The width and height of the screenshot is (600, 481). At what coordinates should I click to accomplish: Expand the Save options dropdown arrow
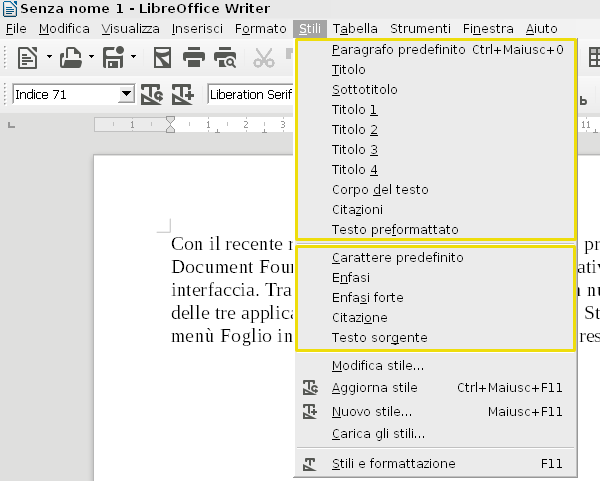pos(134,57)
